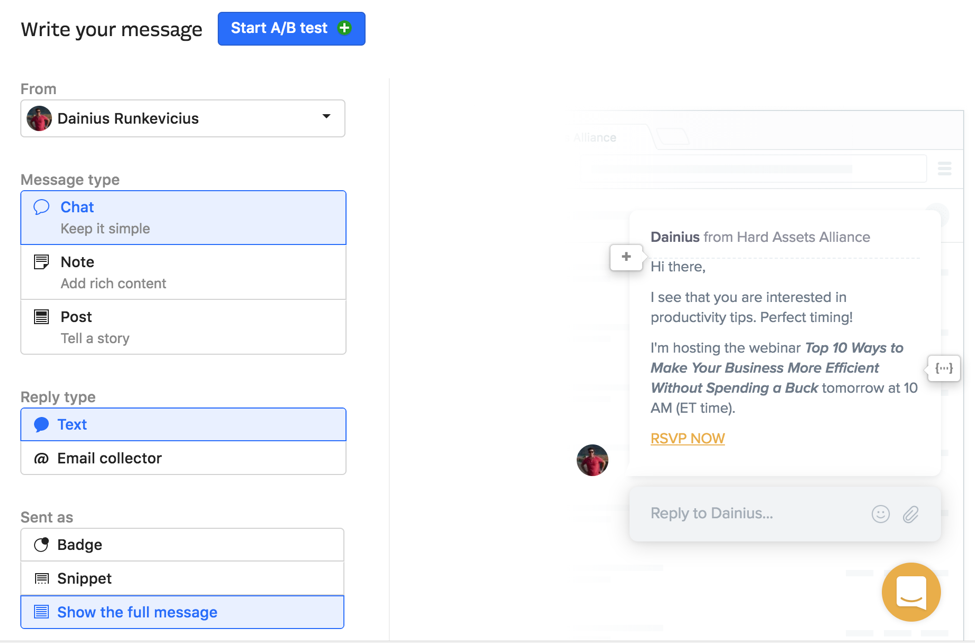Click the emoji smiley icon in reply box
Image resolution: width=975 pixels, height=643 pixels.
[880, 514]
